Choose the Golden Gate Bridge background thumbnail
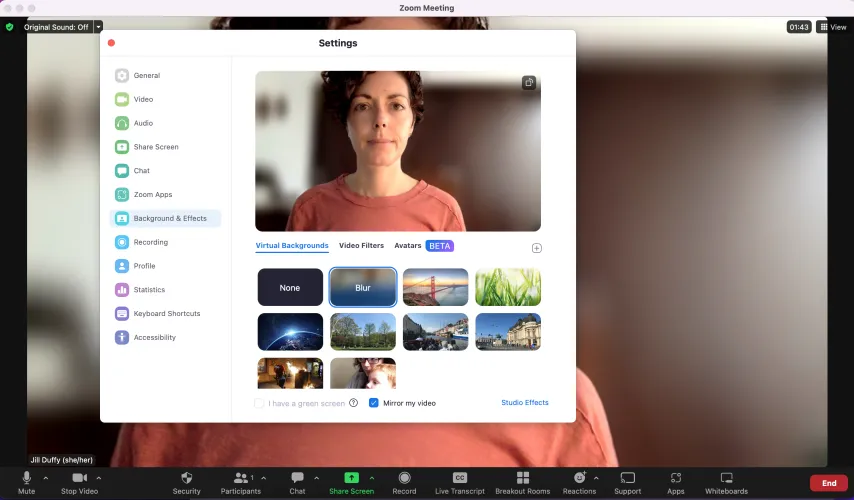Screen dimensions: 854x500 click(435, 287)
